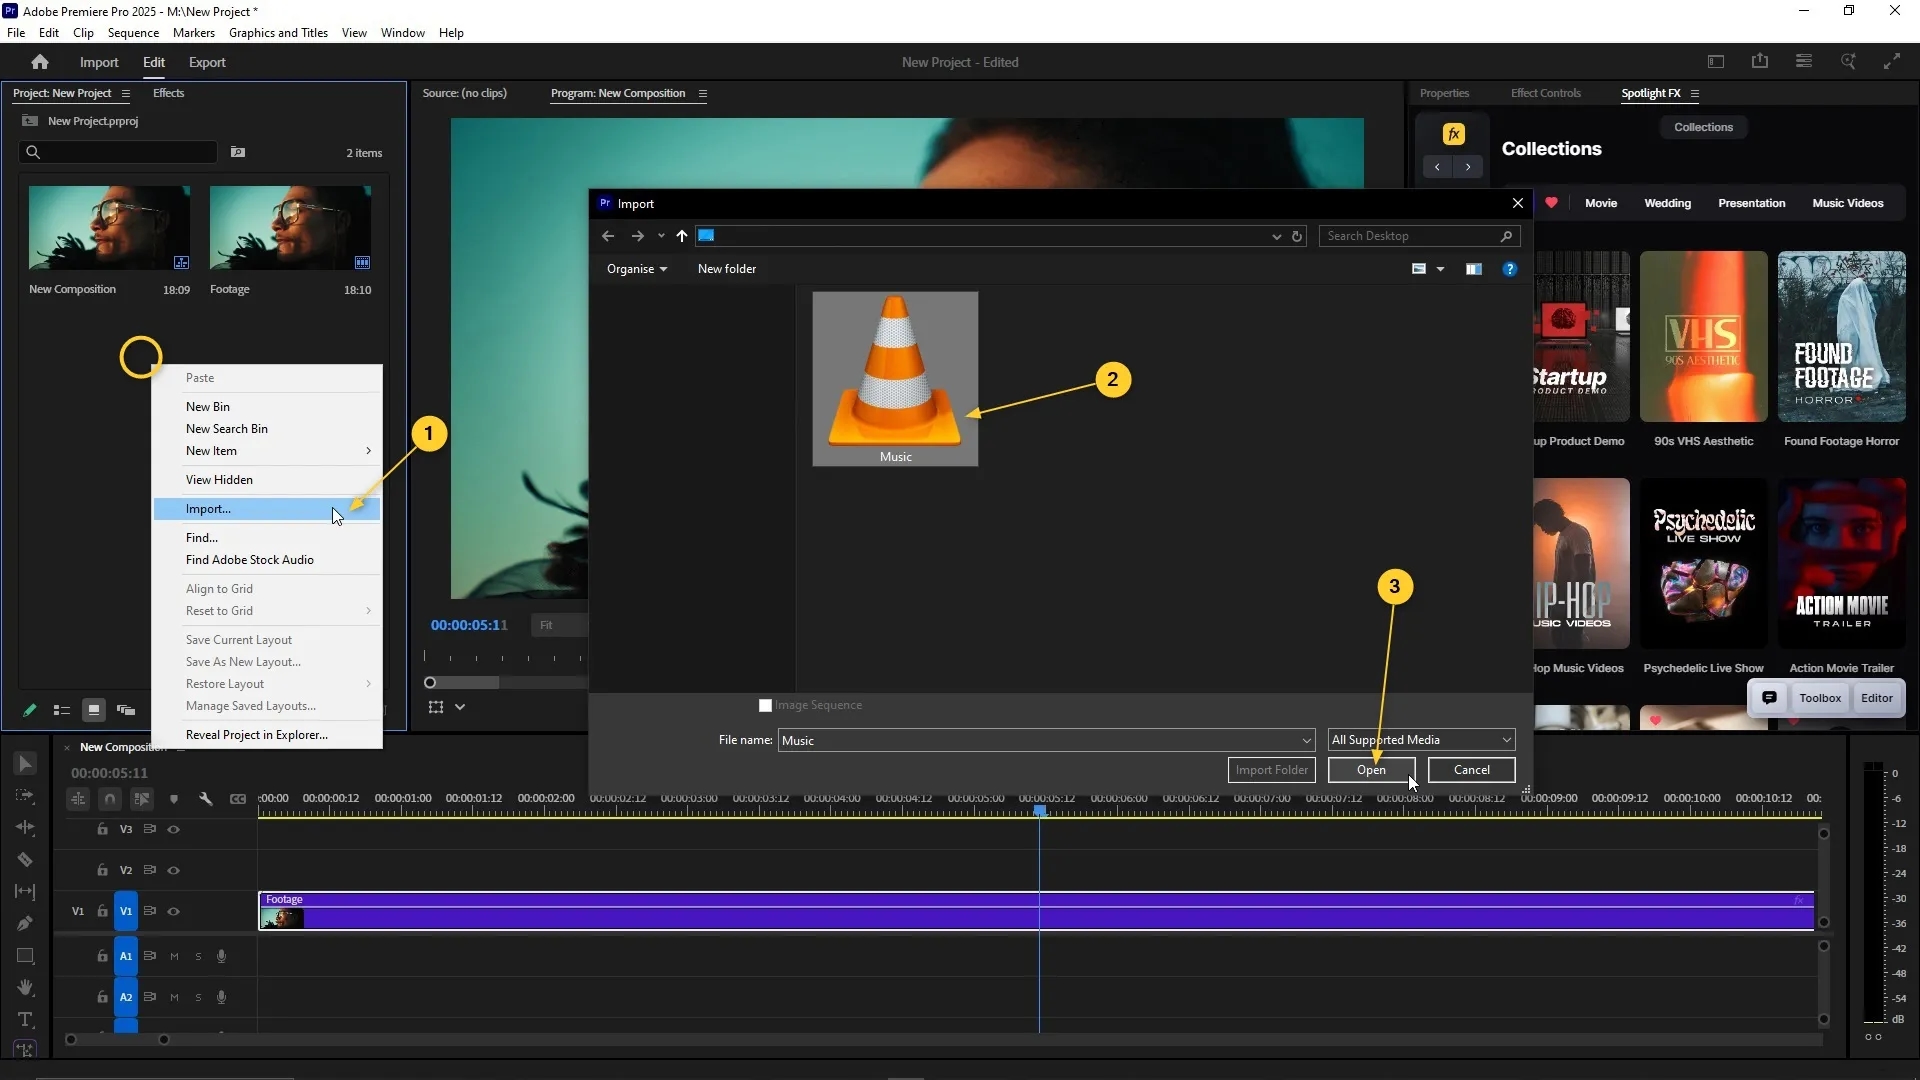The height and width of the screenshot is (1080, 1920).
Task: Select the Slip tool
Action: pyautogui.click(x=25, y=892)
